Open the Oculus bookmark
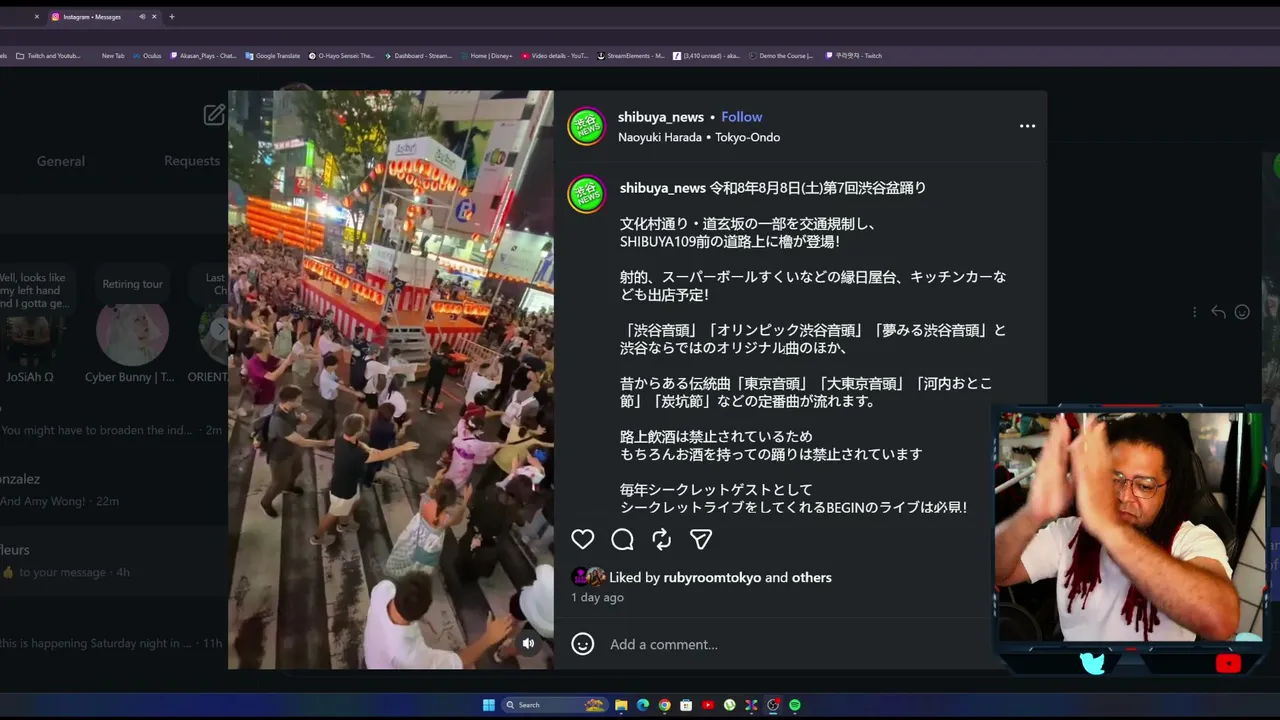This screenshot has height=720, width=1280. click(x=147, y=56)
